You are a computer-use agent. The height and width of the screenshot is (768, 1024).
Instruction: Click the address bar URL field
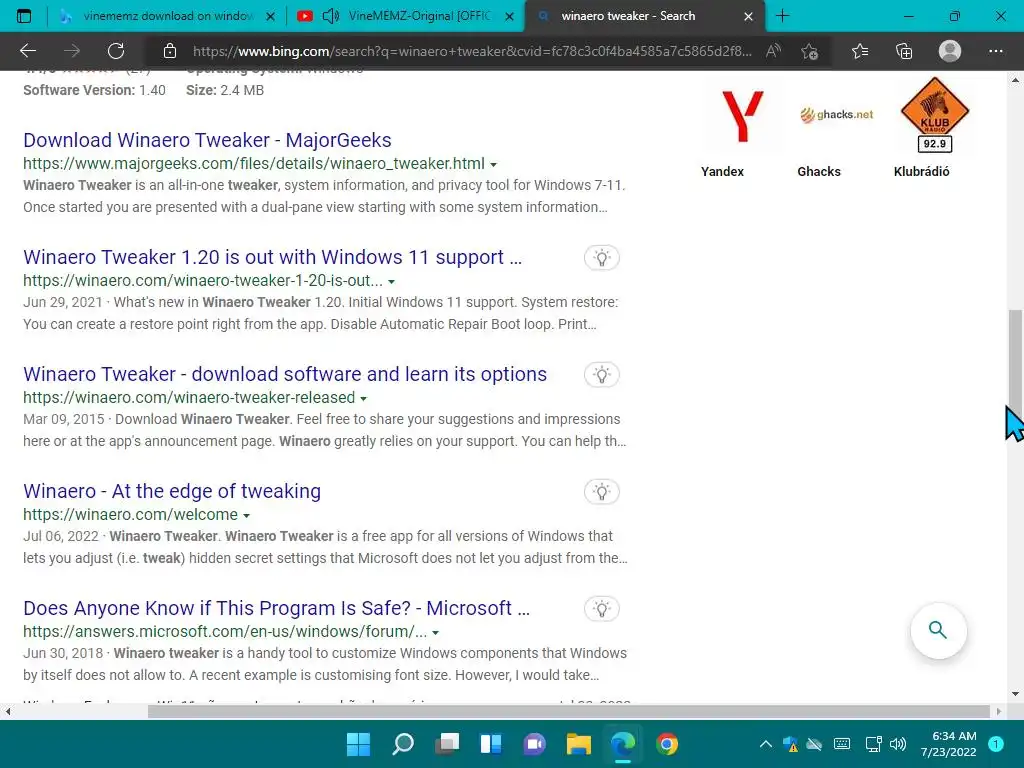tap(472, 51)
